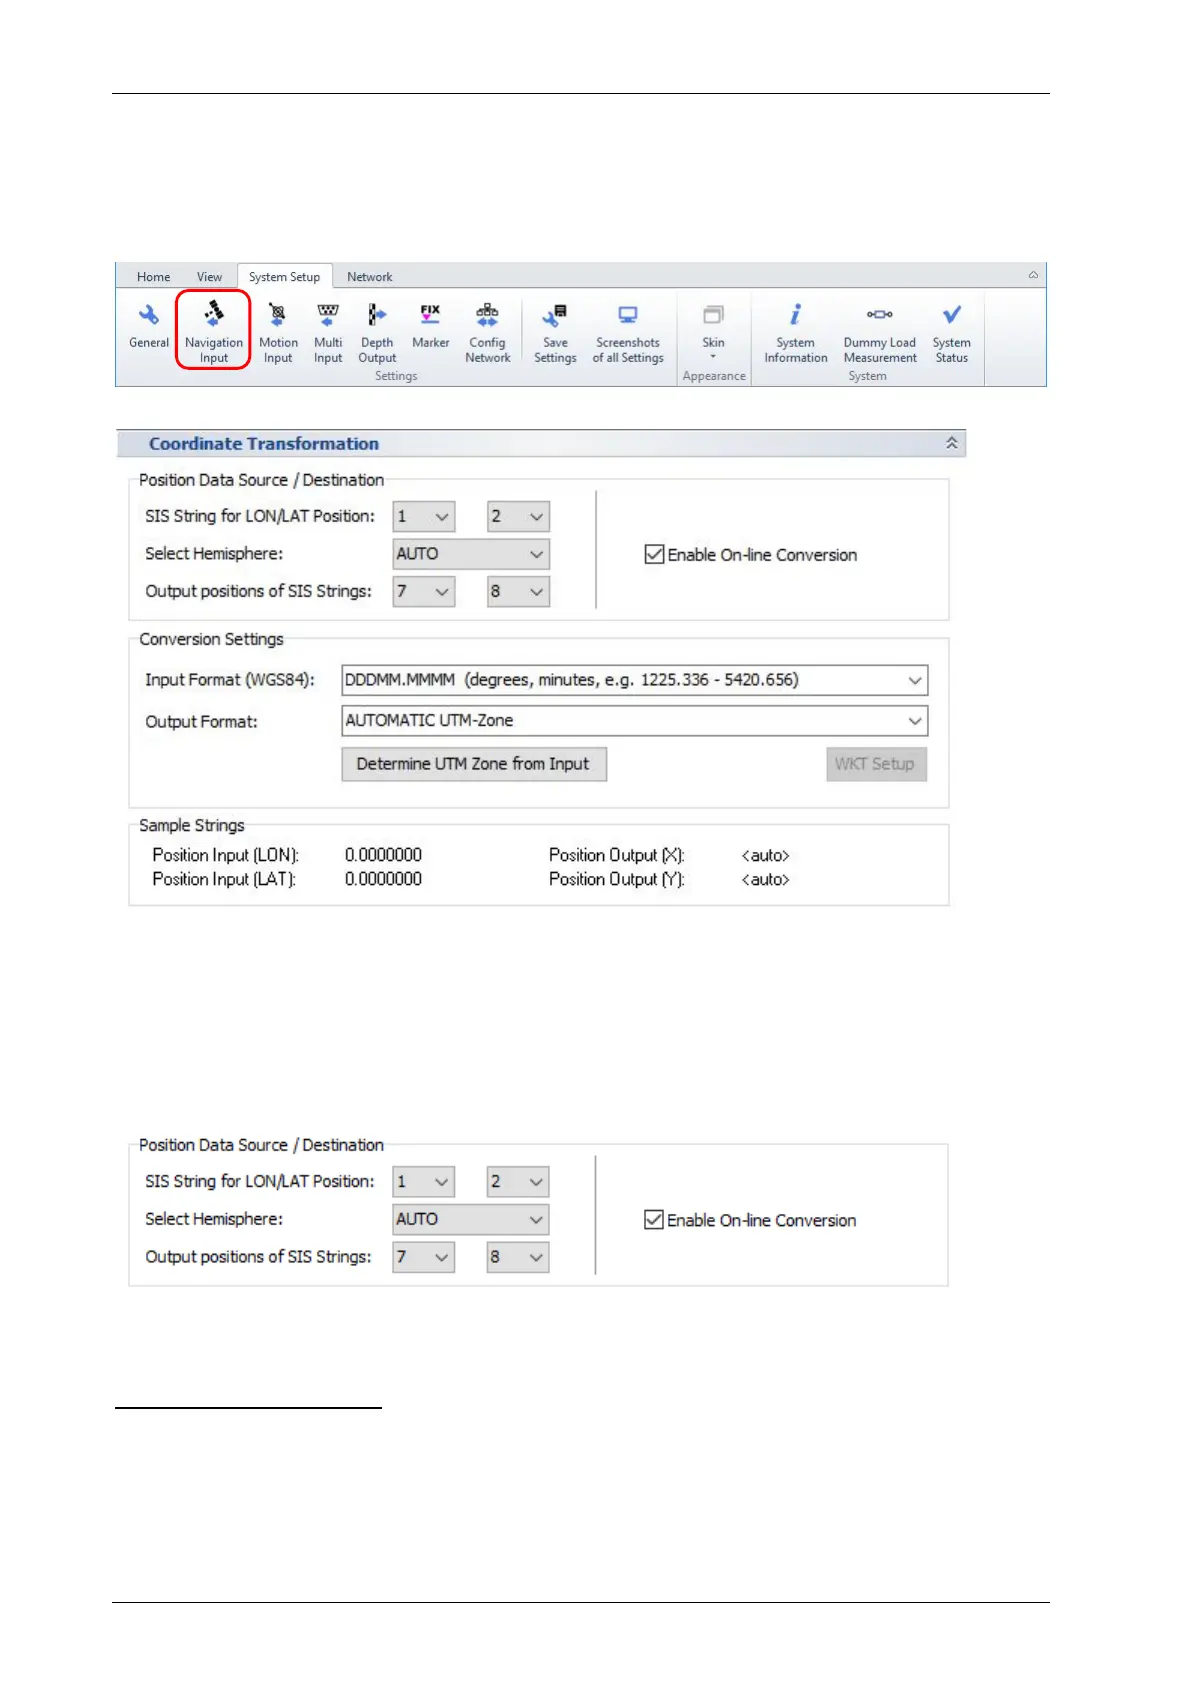
Task: Open System Information
Action: coord(795,333)
